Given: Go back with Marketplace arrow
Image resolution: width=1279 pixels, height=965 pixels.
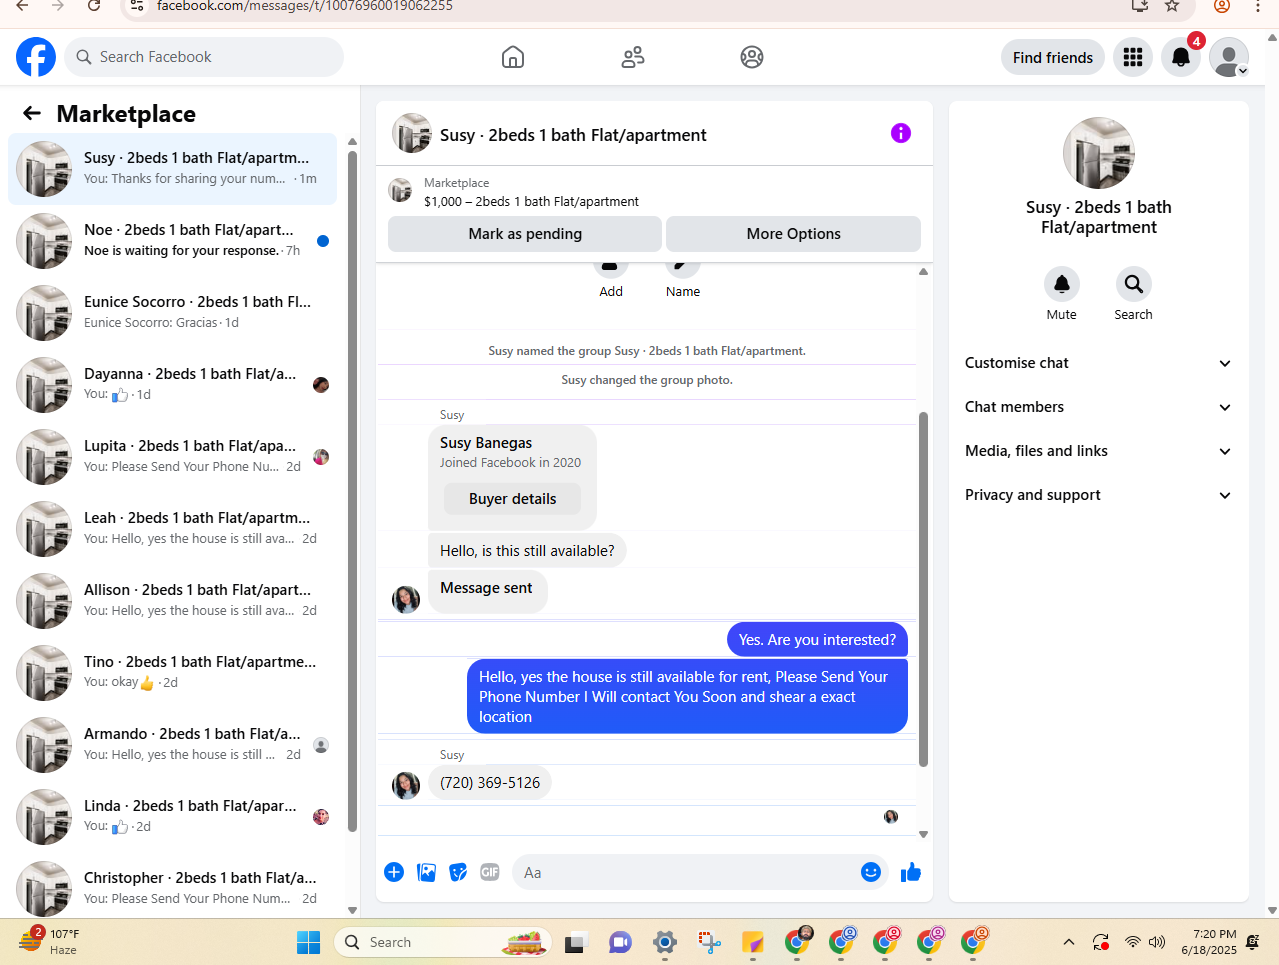Looking at the screenshot, I should (32, 113).
